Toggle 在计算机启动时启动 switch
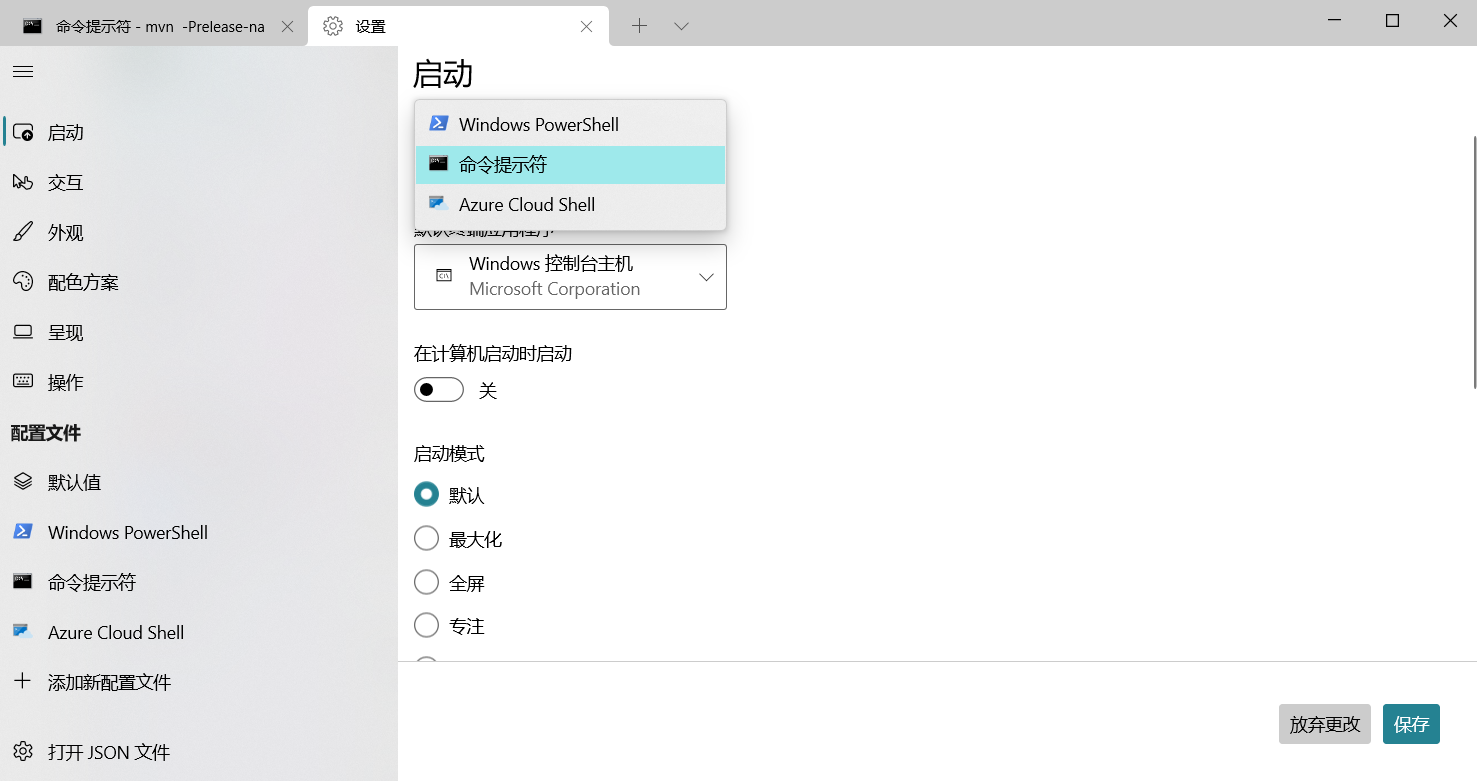Screen dimensions: 1477x781 [439, 390]
